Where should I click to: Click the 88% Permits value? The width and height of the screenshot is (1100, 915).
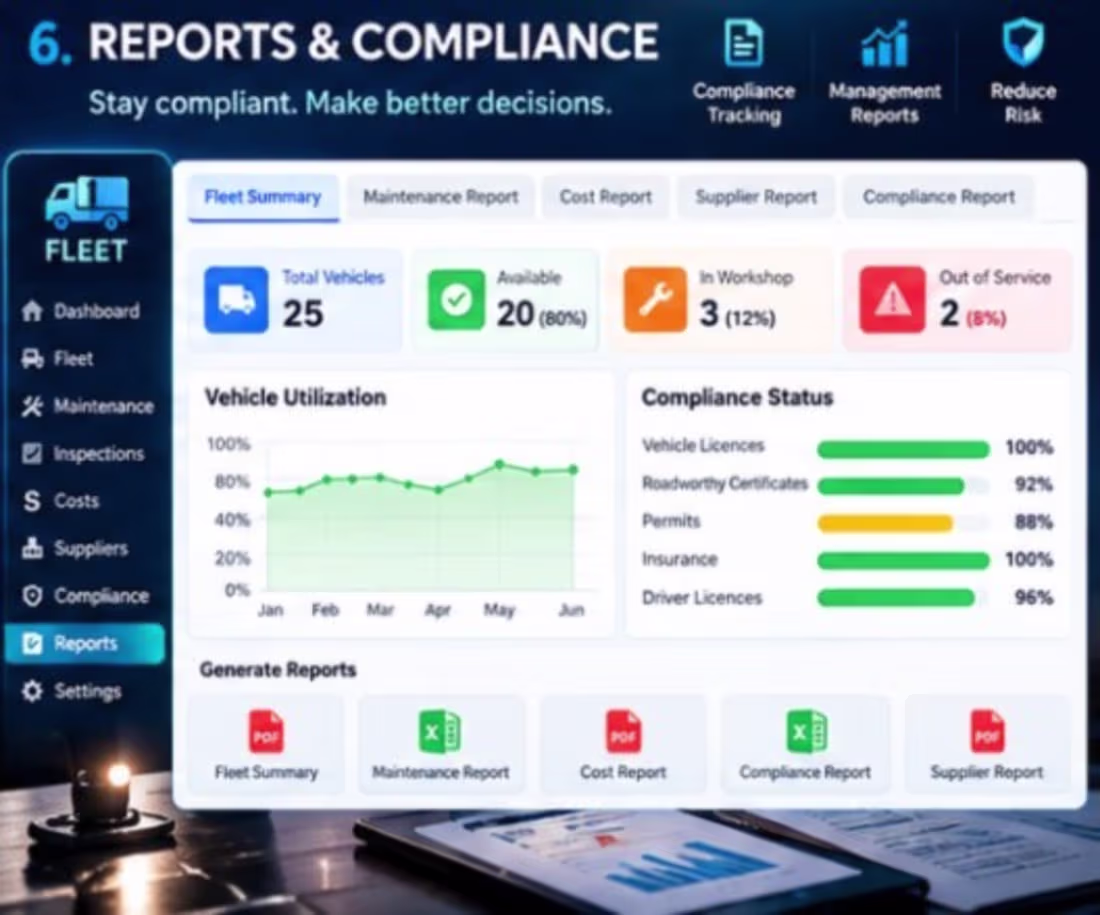(x=1033, y=522)
